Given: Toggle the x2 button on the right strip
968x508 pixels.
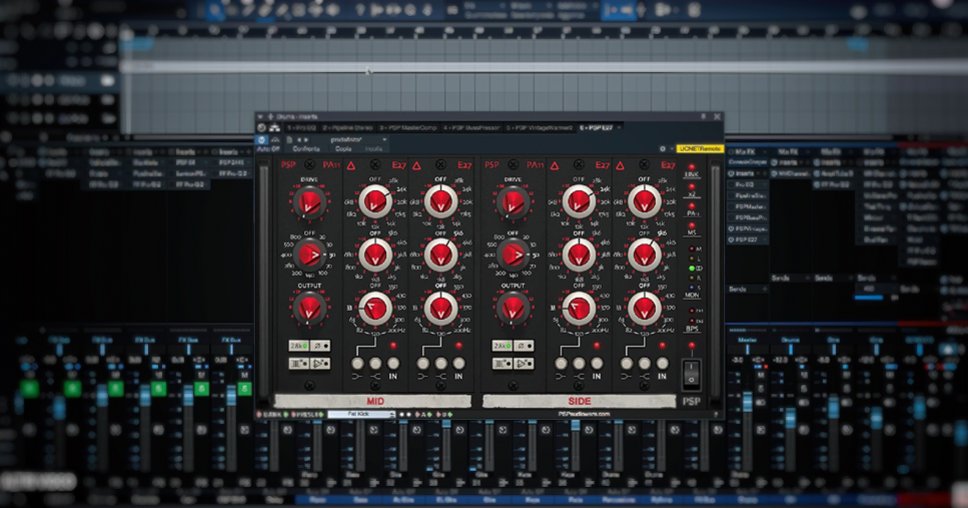Looking at the screenshot, I should [x=692, y=195].
